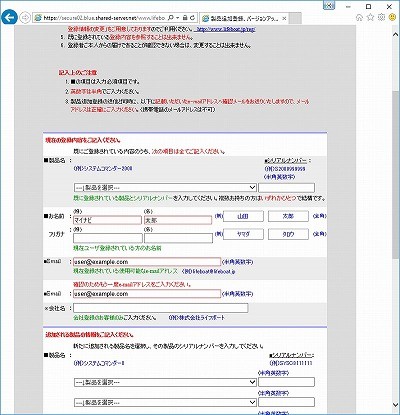Click the smiley feedback icon
This screenshot has width=400, height=415.
(x=393, y=17)
